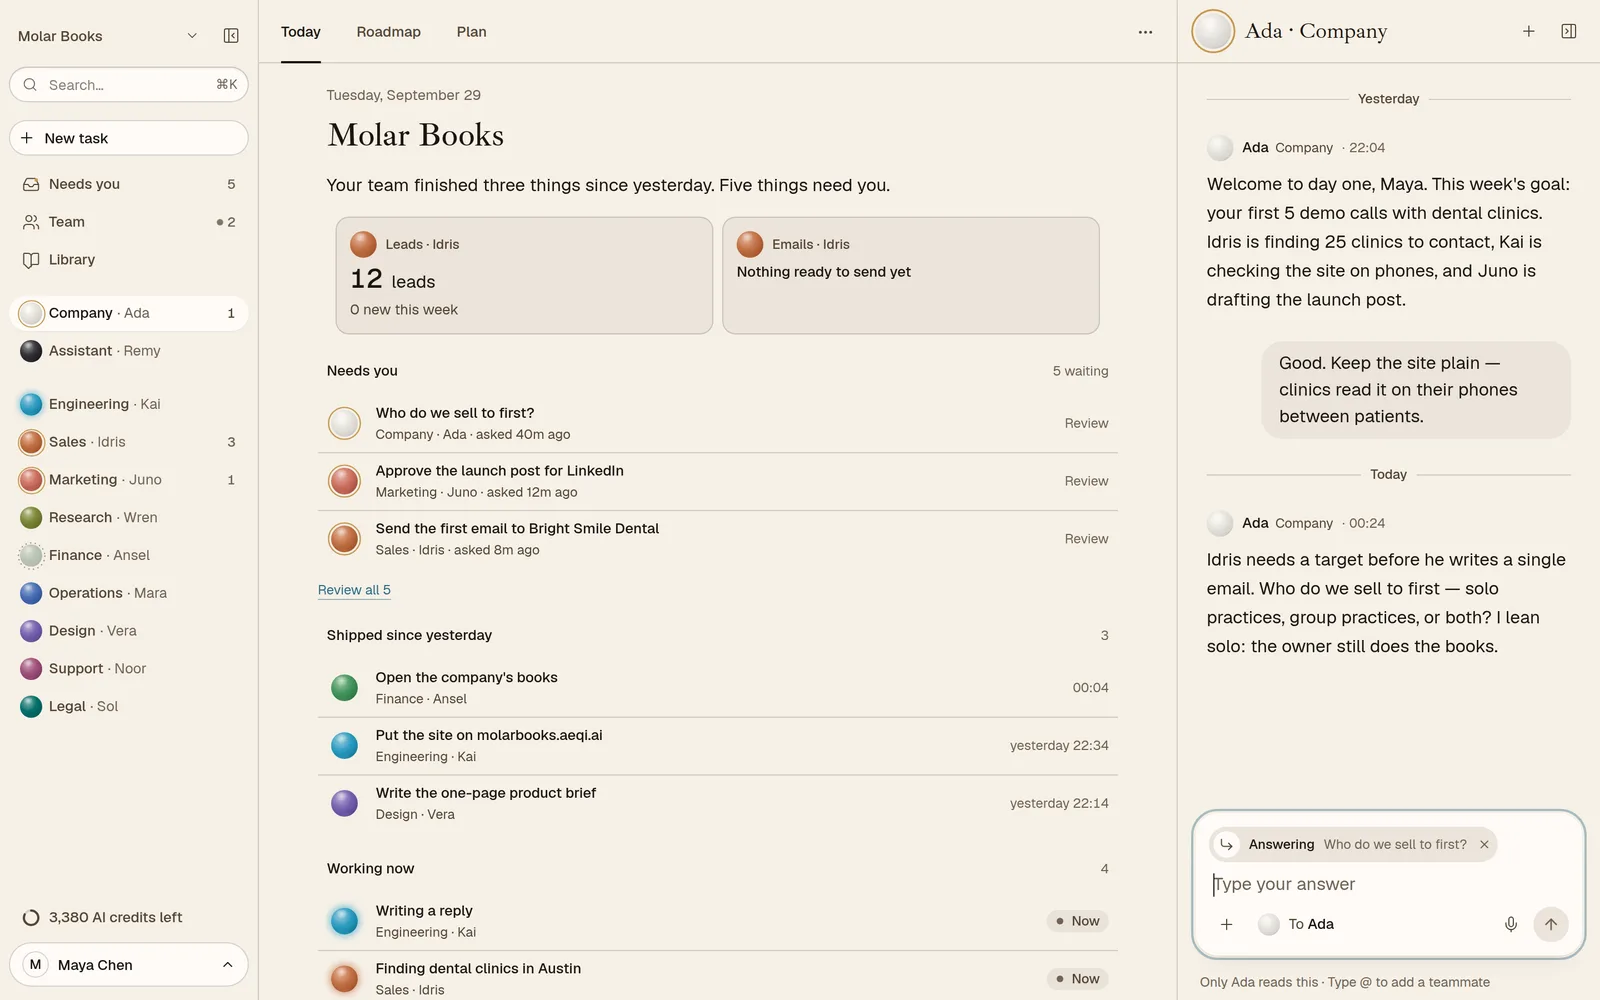Open Finding dental clinics in Austin task
Image resolution: width=1600 pixels, height=1000 pixels.
(718, 976)
